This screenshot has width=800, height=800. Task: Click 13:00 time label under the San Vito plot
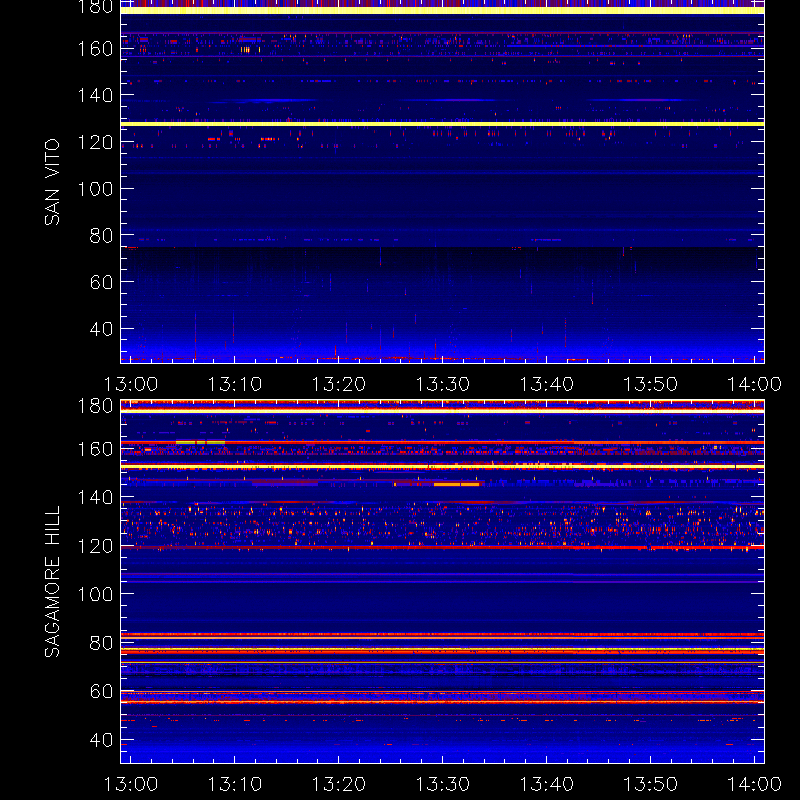pyautogui.click(x=131, y=384)
